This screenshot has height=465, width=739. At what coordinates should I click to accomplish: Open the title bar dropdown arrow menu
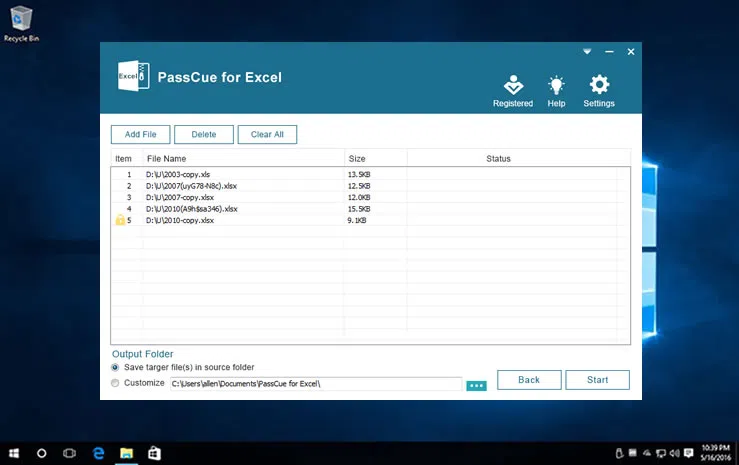click(x=587, y=51)
